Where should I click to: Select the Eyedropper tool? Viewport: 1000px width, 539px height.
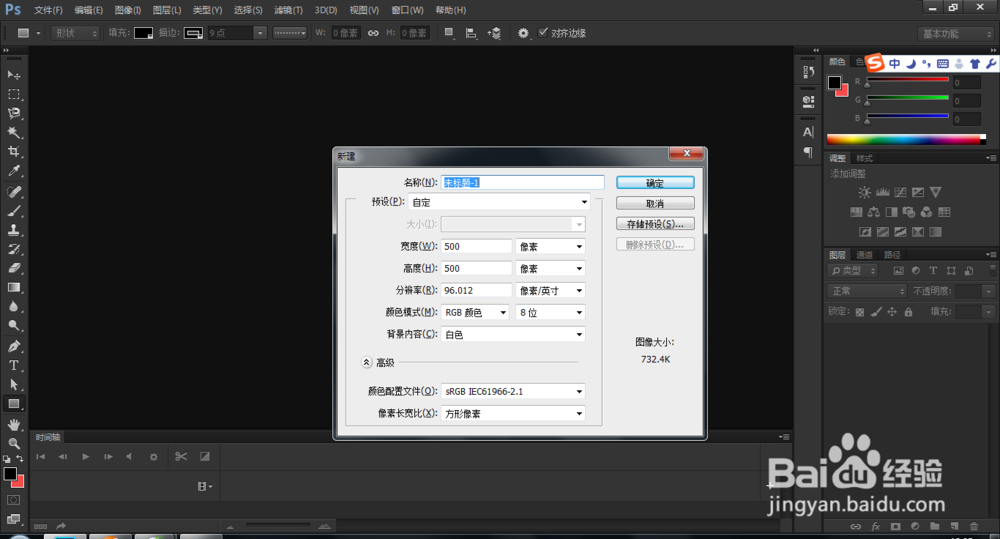(x=13, y=171)
